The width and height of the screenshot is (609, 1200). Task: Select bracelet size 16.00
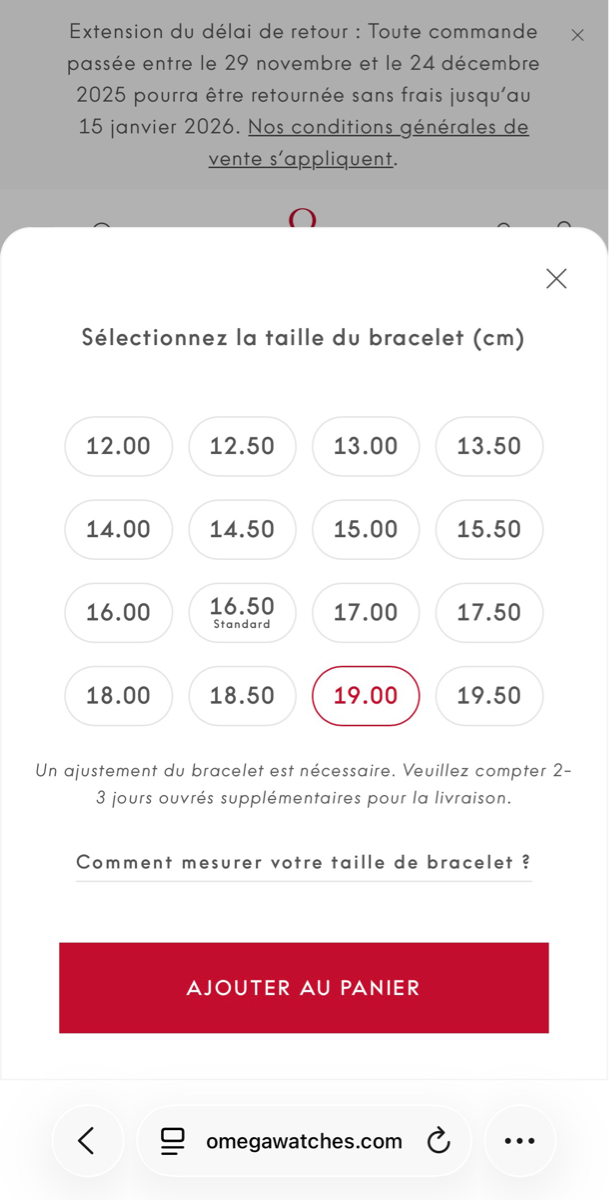pos(118,612)
